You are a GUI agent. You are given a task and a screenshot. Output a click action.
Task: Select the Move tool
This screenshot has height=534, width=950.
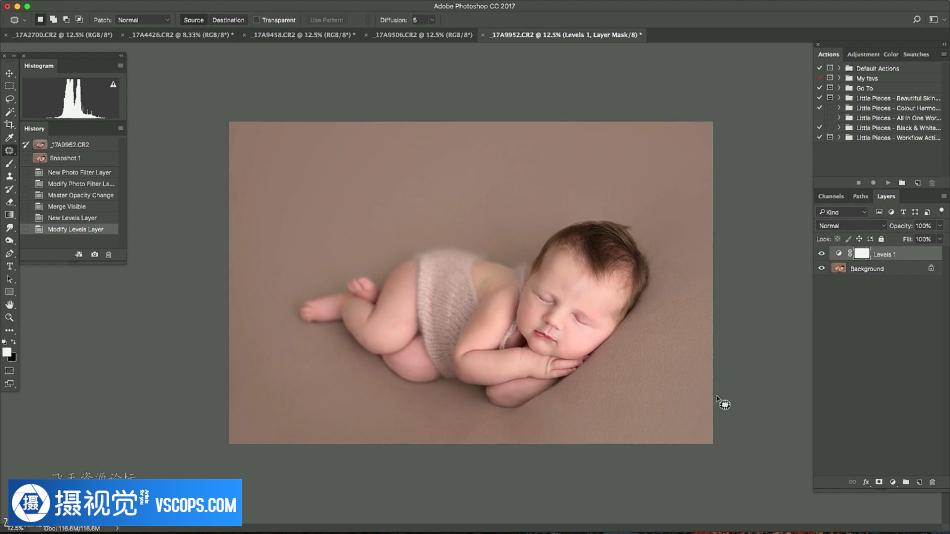(x=10, y=73)
